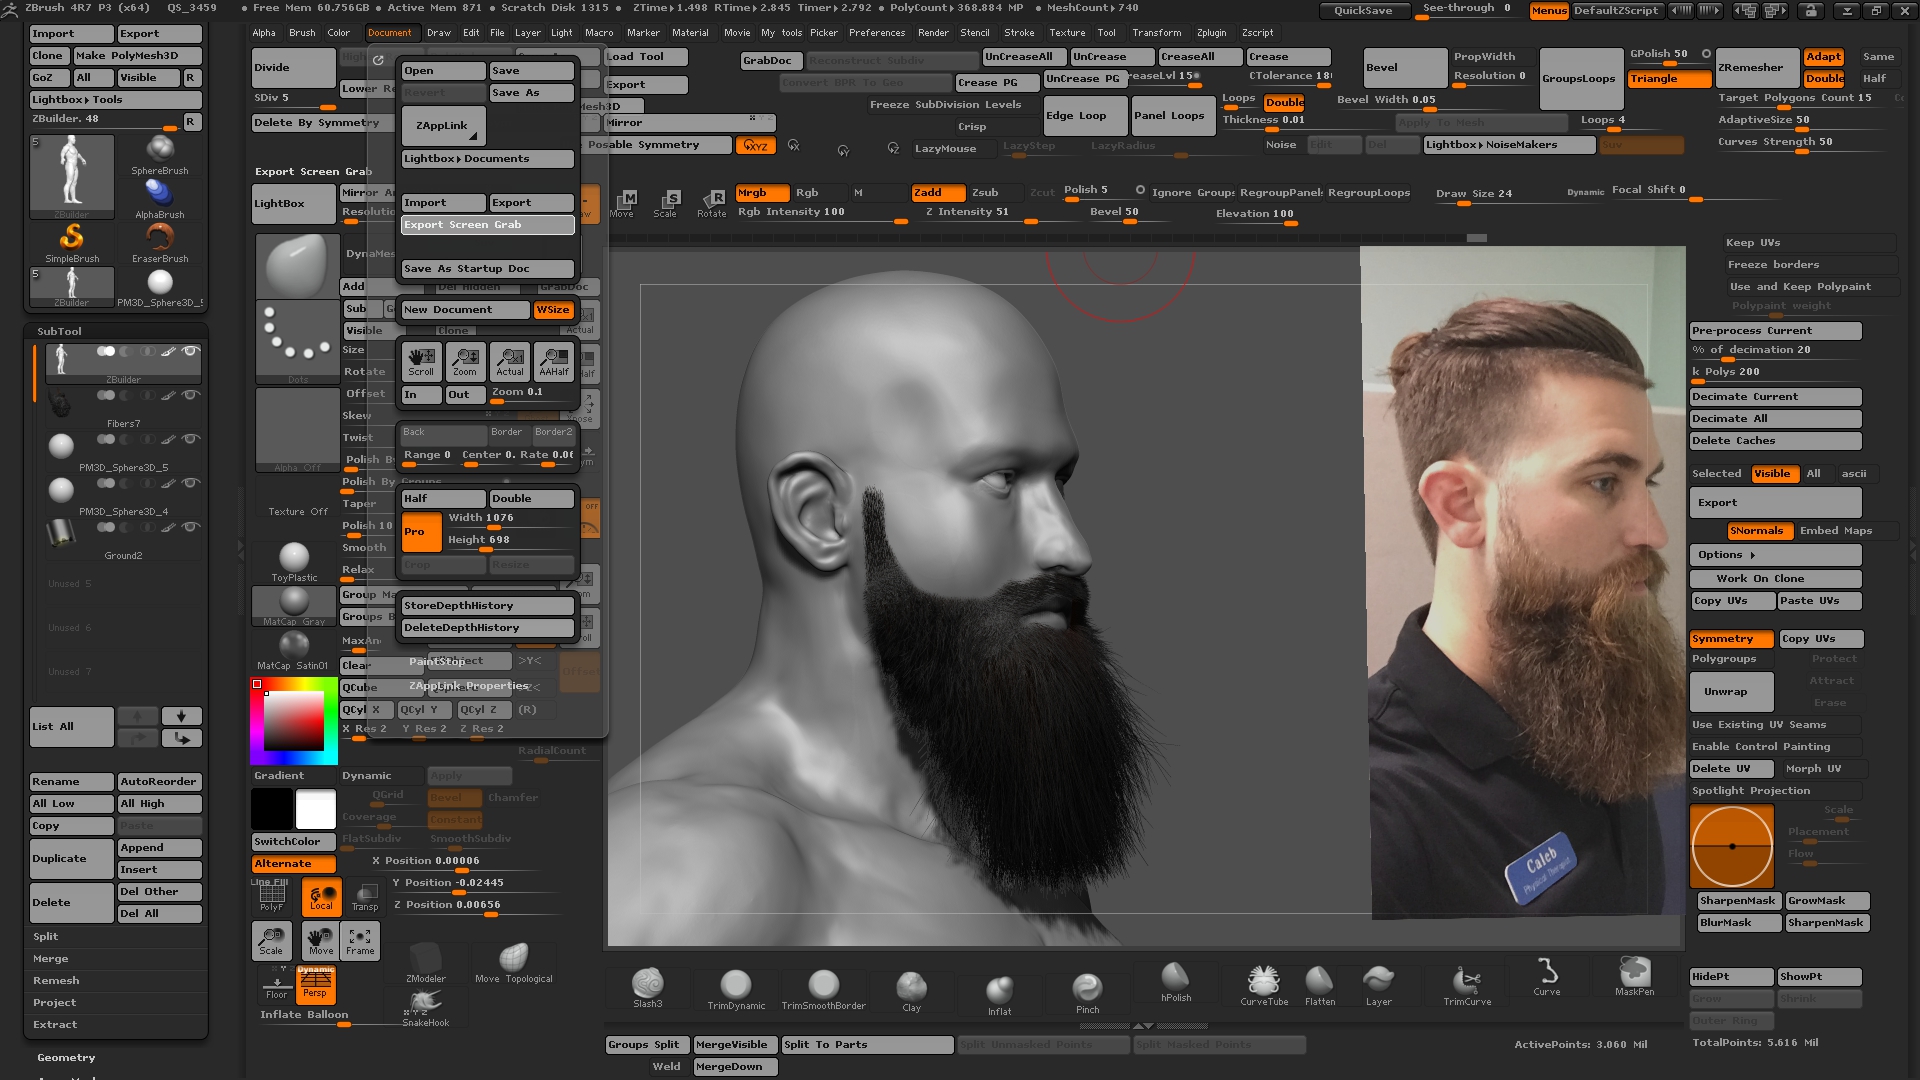The image size is (1920, 1080).
Task: Open the Preferences menu
Action: 877,32
